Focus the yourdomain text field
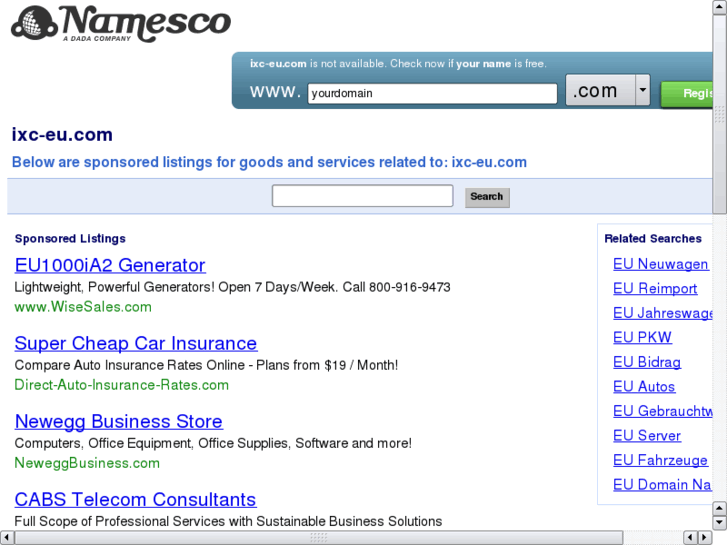The width and height of the screenshot is (727, 545). (432, 93)
